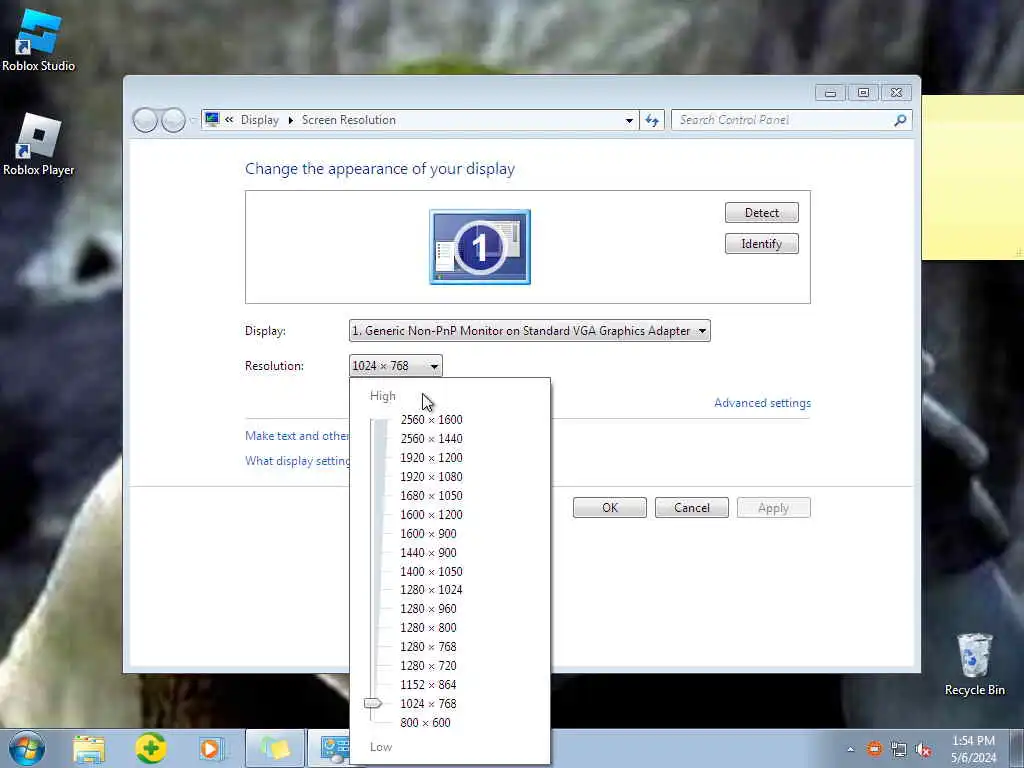
Task: Choose the 1920 × 1080 resolution
Action: pyautogui.click(x=431, y=477)
